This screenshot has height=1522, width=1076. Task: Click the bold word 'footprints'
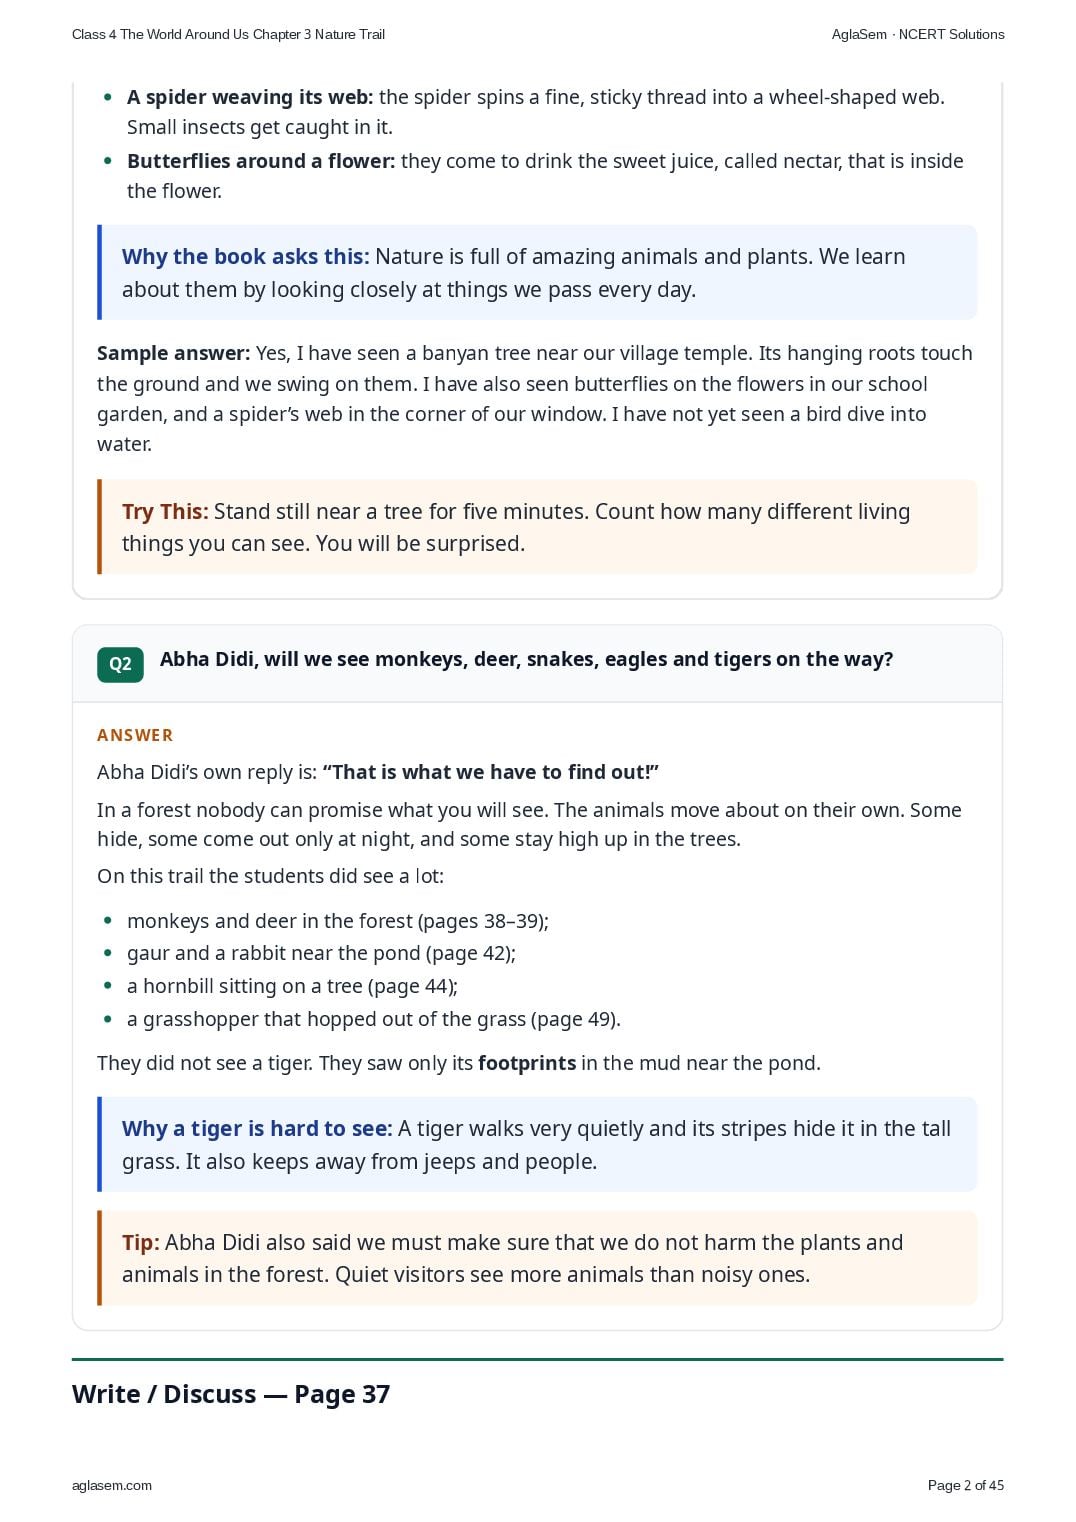[527, 1063]
